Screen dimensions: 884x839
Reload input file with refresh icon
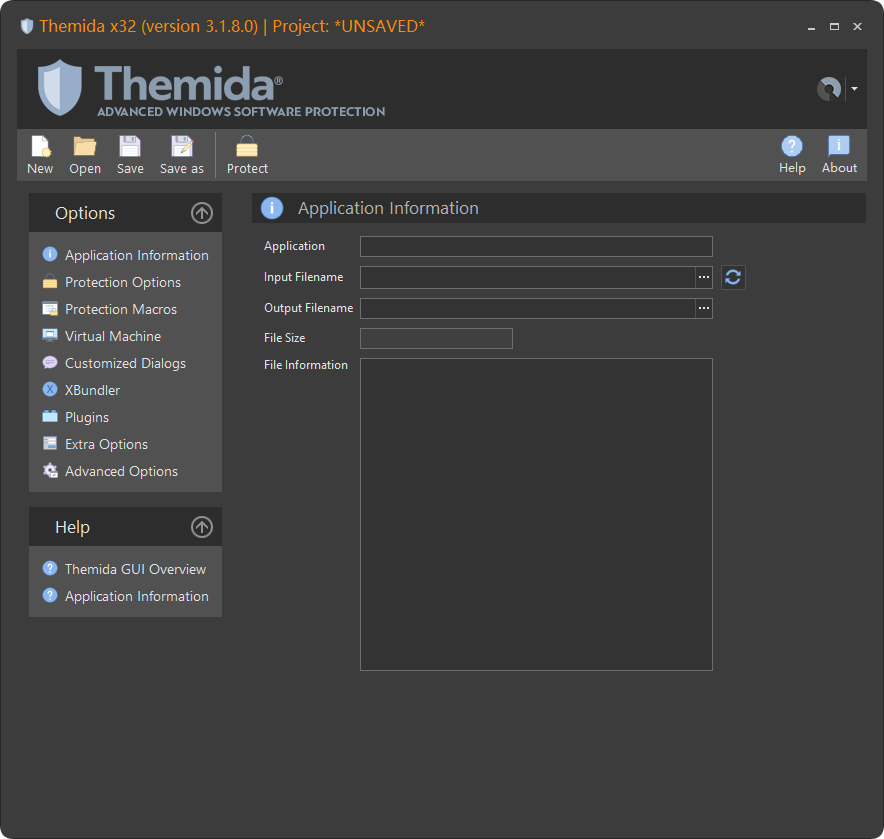tap(733, 277)
